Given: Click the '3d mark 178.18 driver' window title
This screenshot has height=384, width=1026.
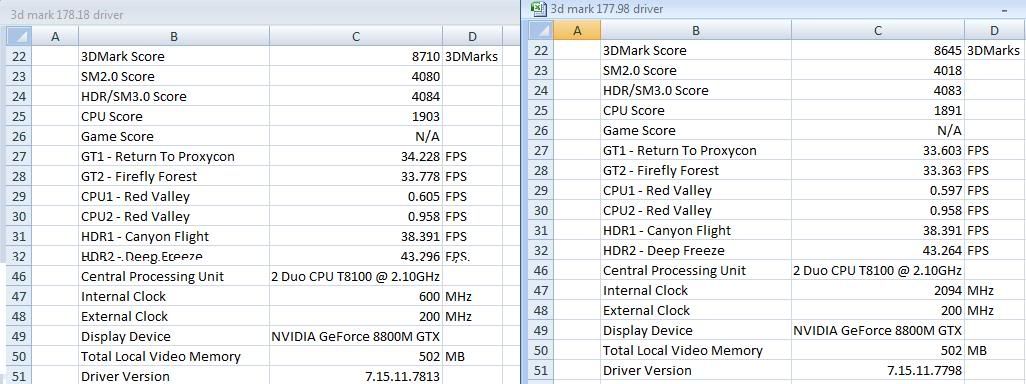Looking at the screenshot, I should [x=66, y=14].
